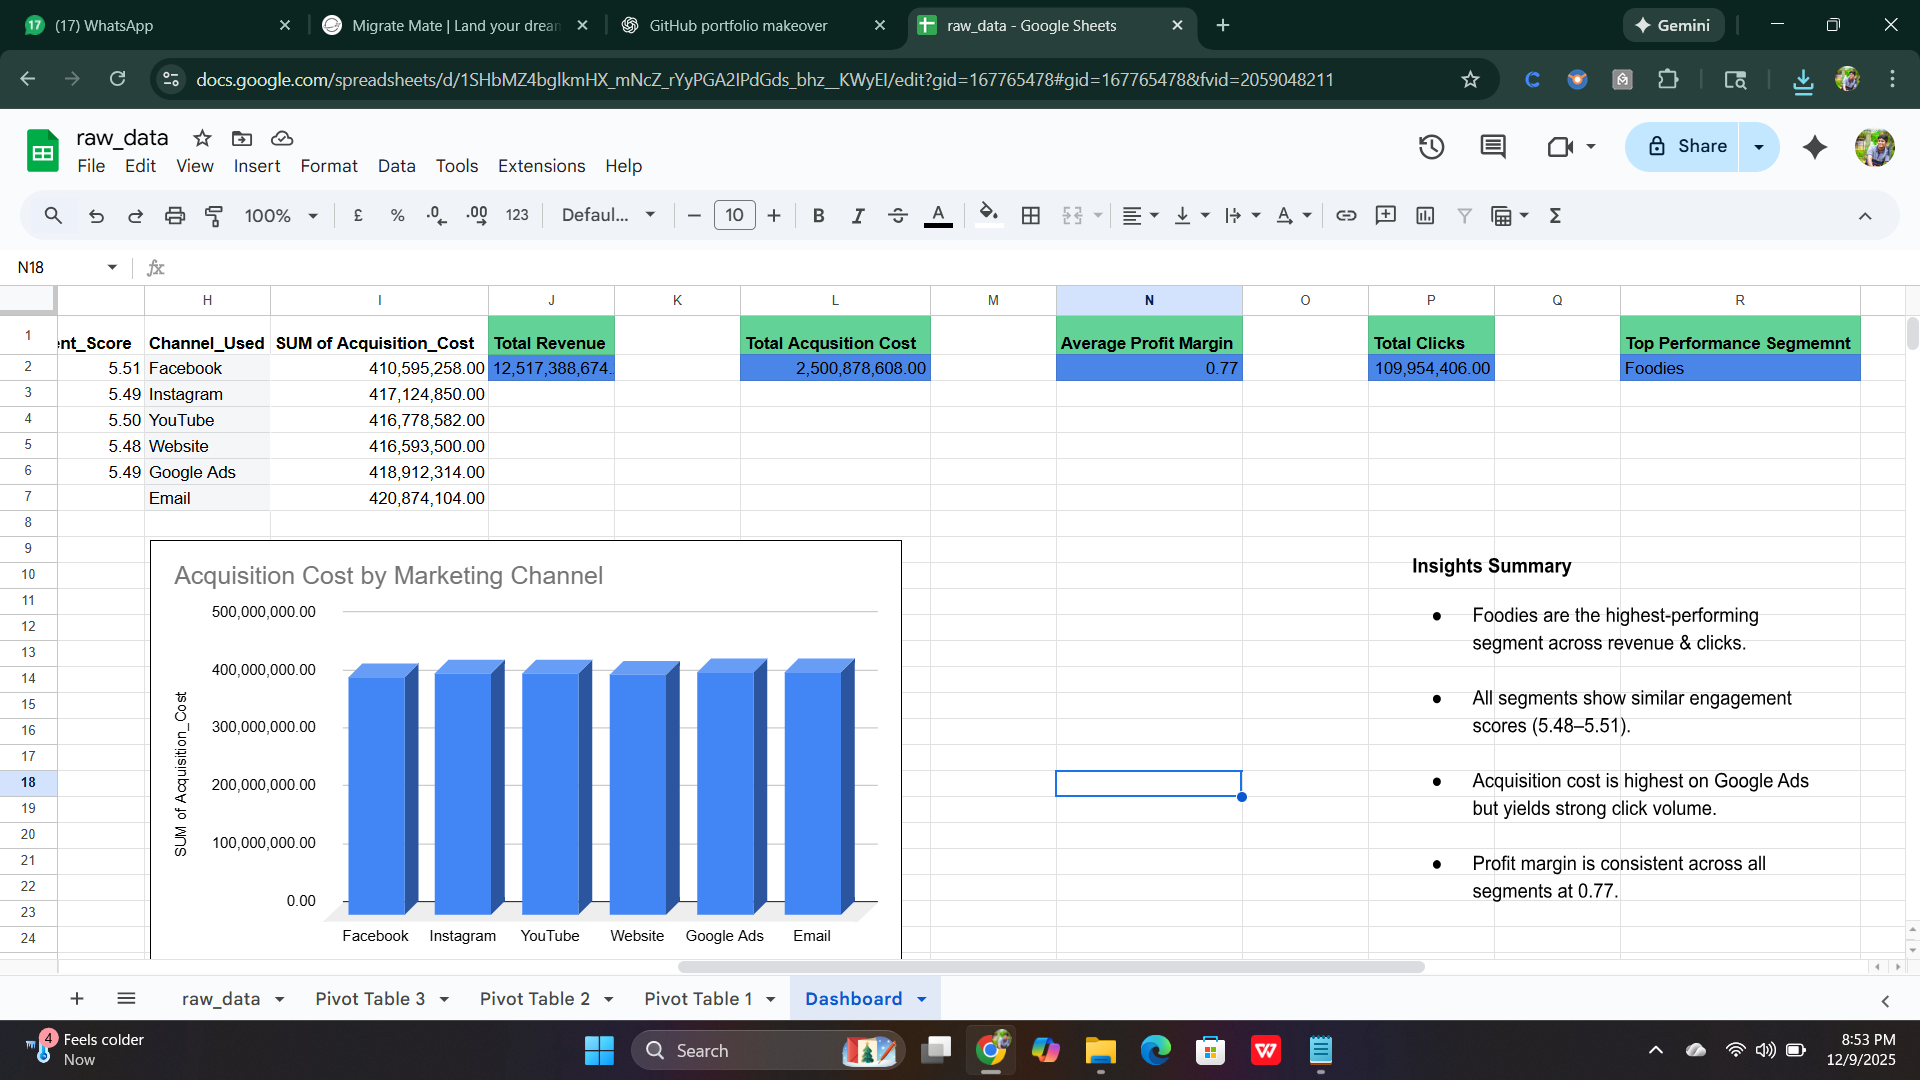Open the Format menu

coord(329,166)
